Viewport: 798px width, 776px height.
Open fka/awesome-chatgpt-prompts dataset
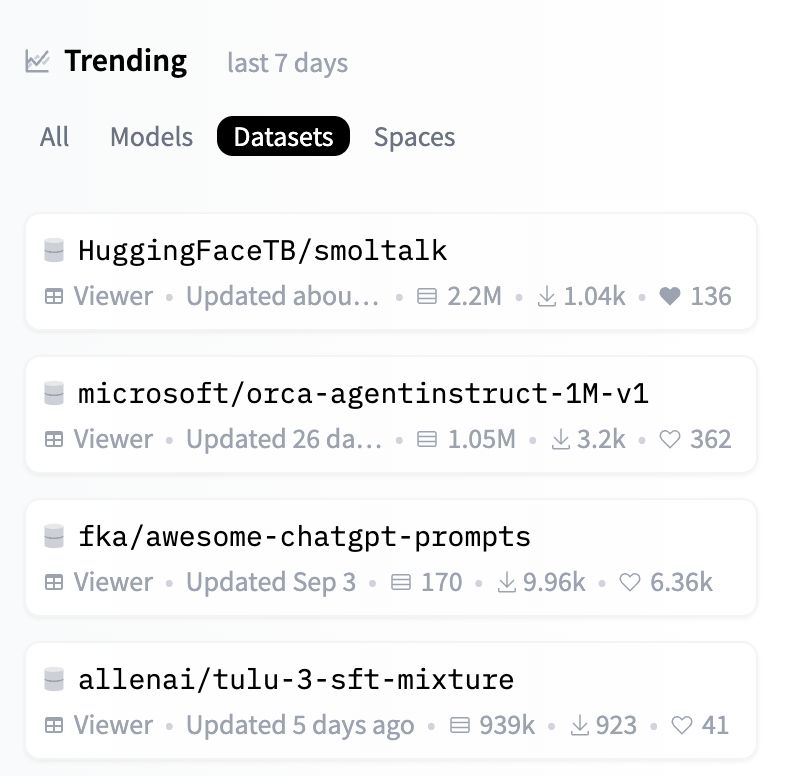[304, 537]
